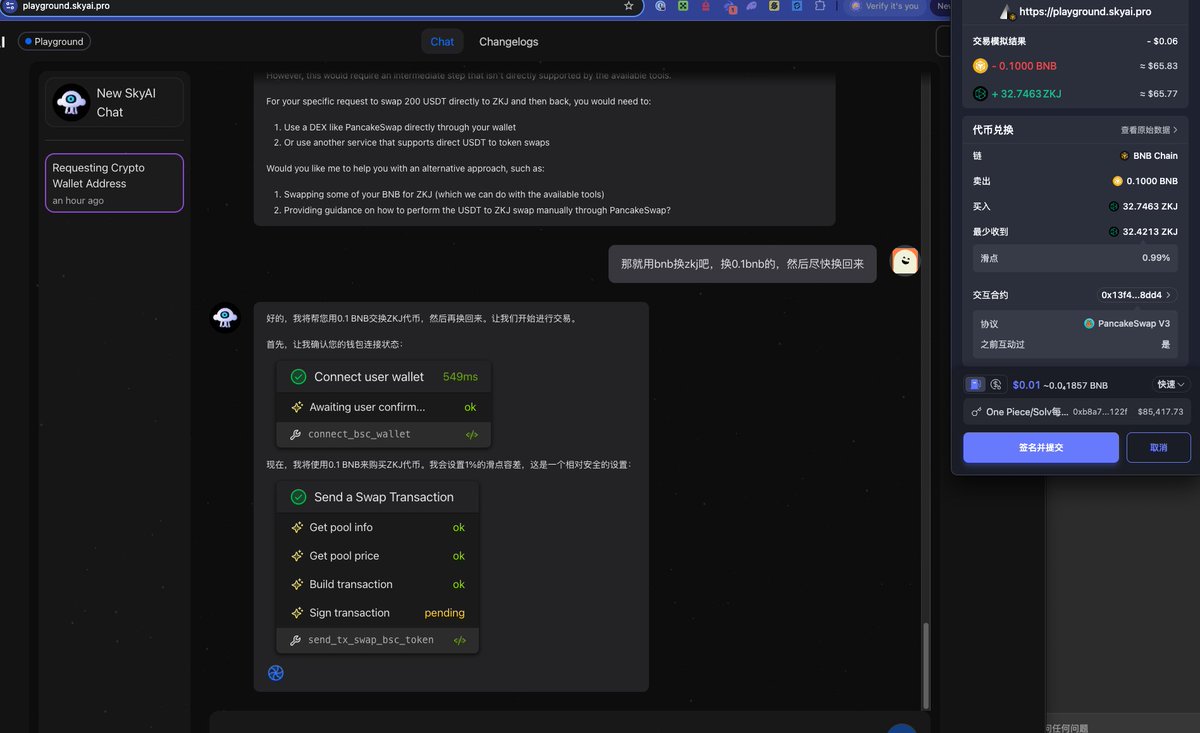Open the purple feather browser extension
1200x733 pixels.
(x=752, y=6)
